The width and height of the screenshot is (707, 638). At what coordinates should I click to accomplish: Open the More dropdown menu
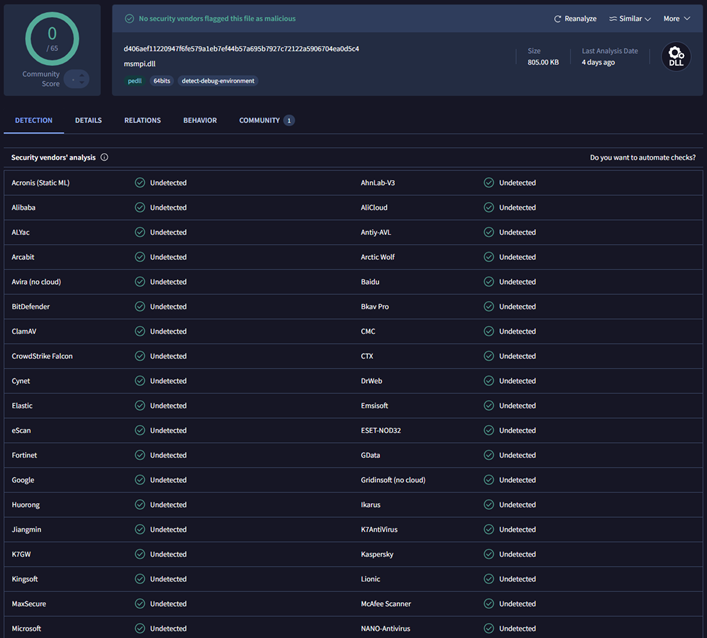[676, 19]
